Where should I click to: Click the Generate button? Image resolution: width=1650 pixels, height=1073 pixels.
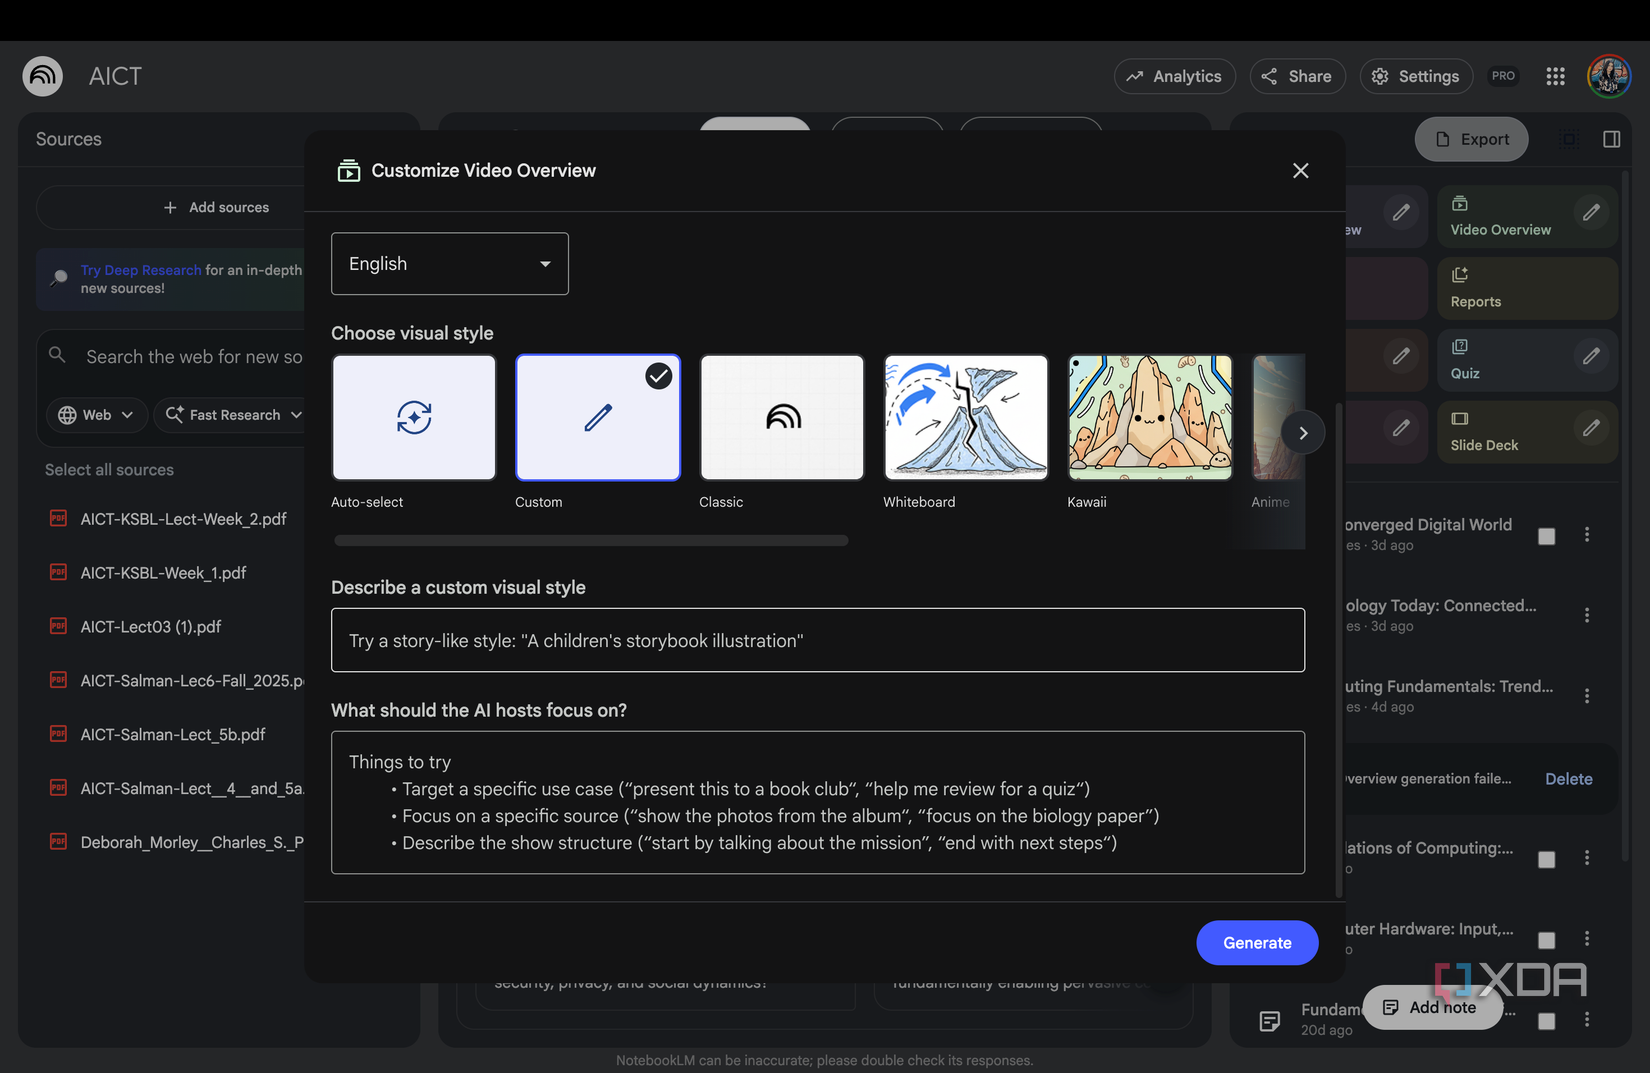(1257, 942)
